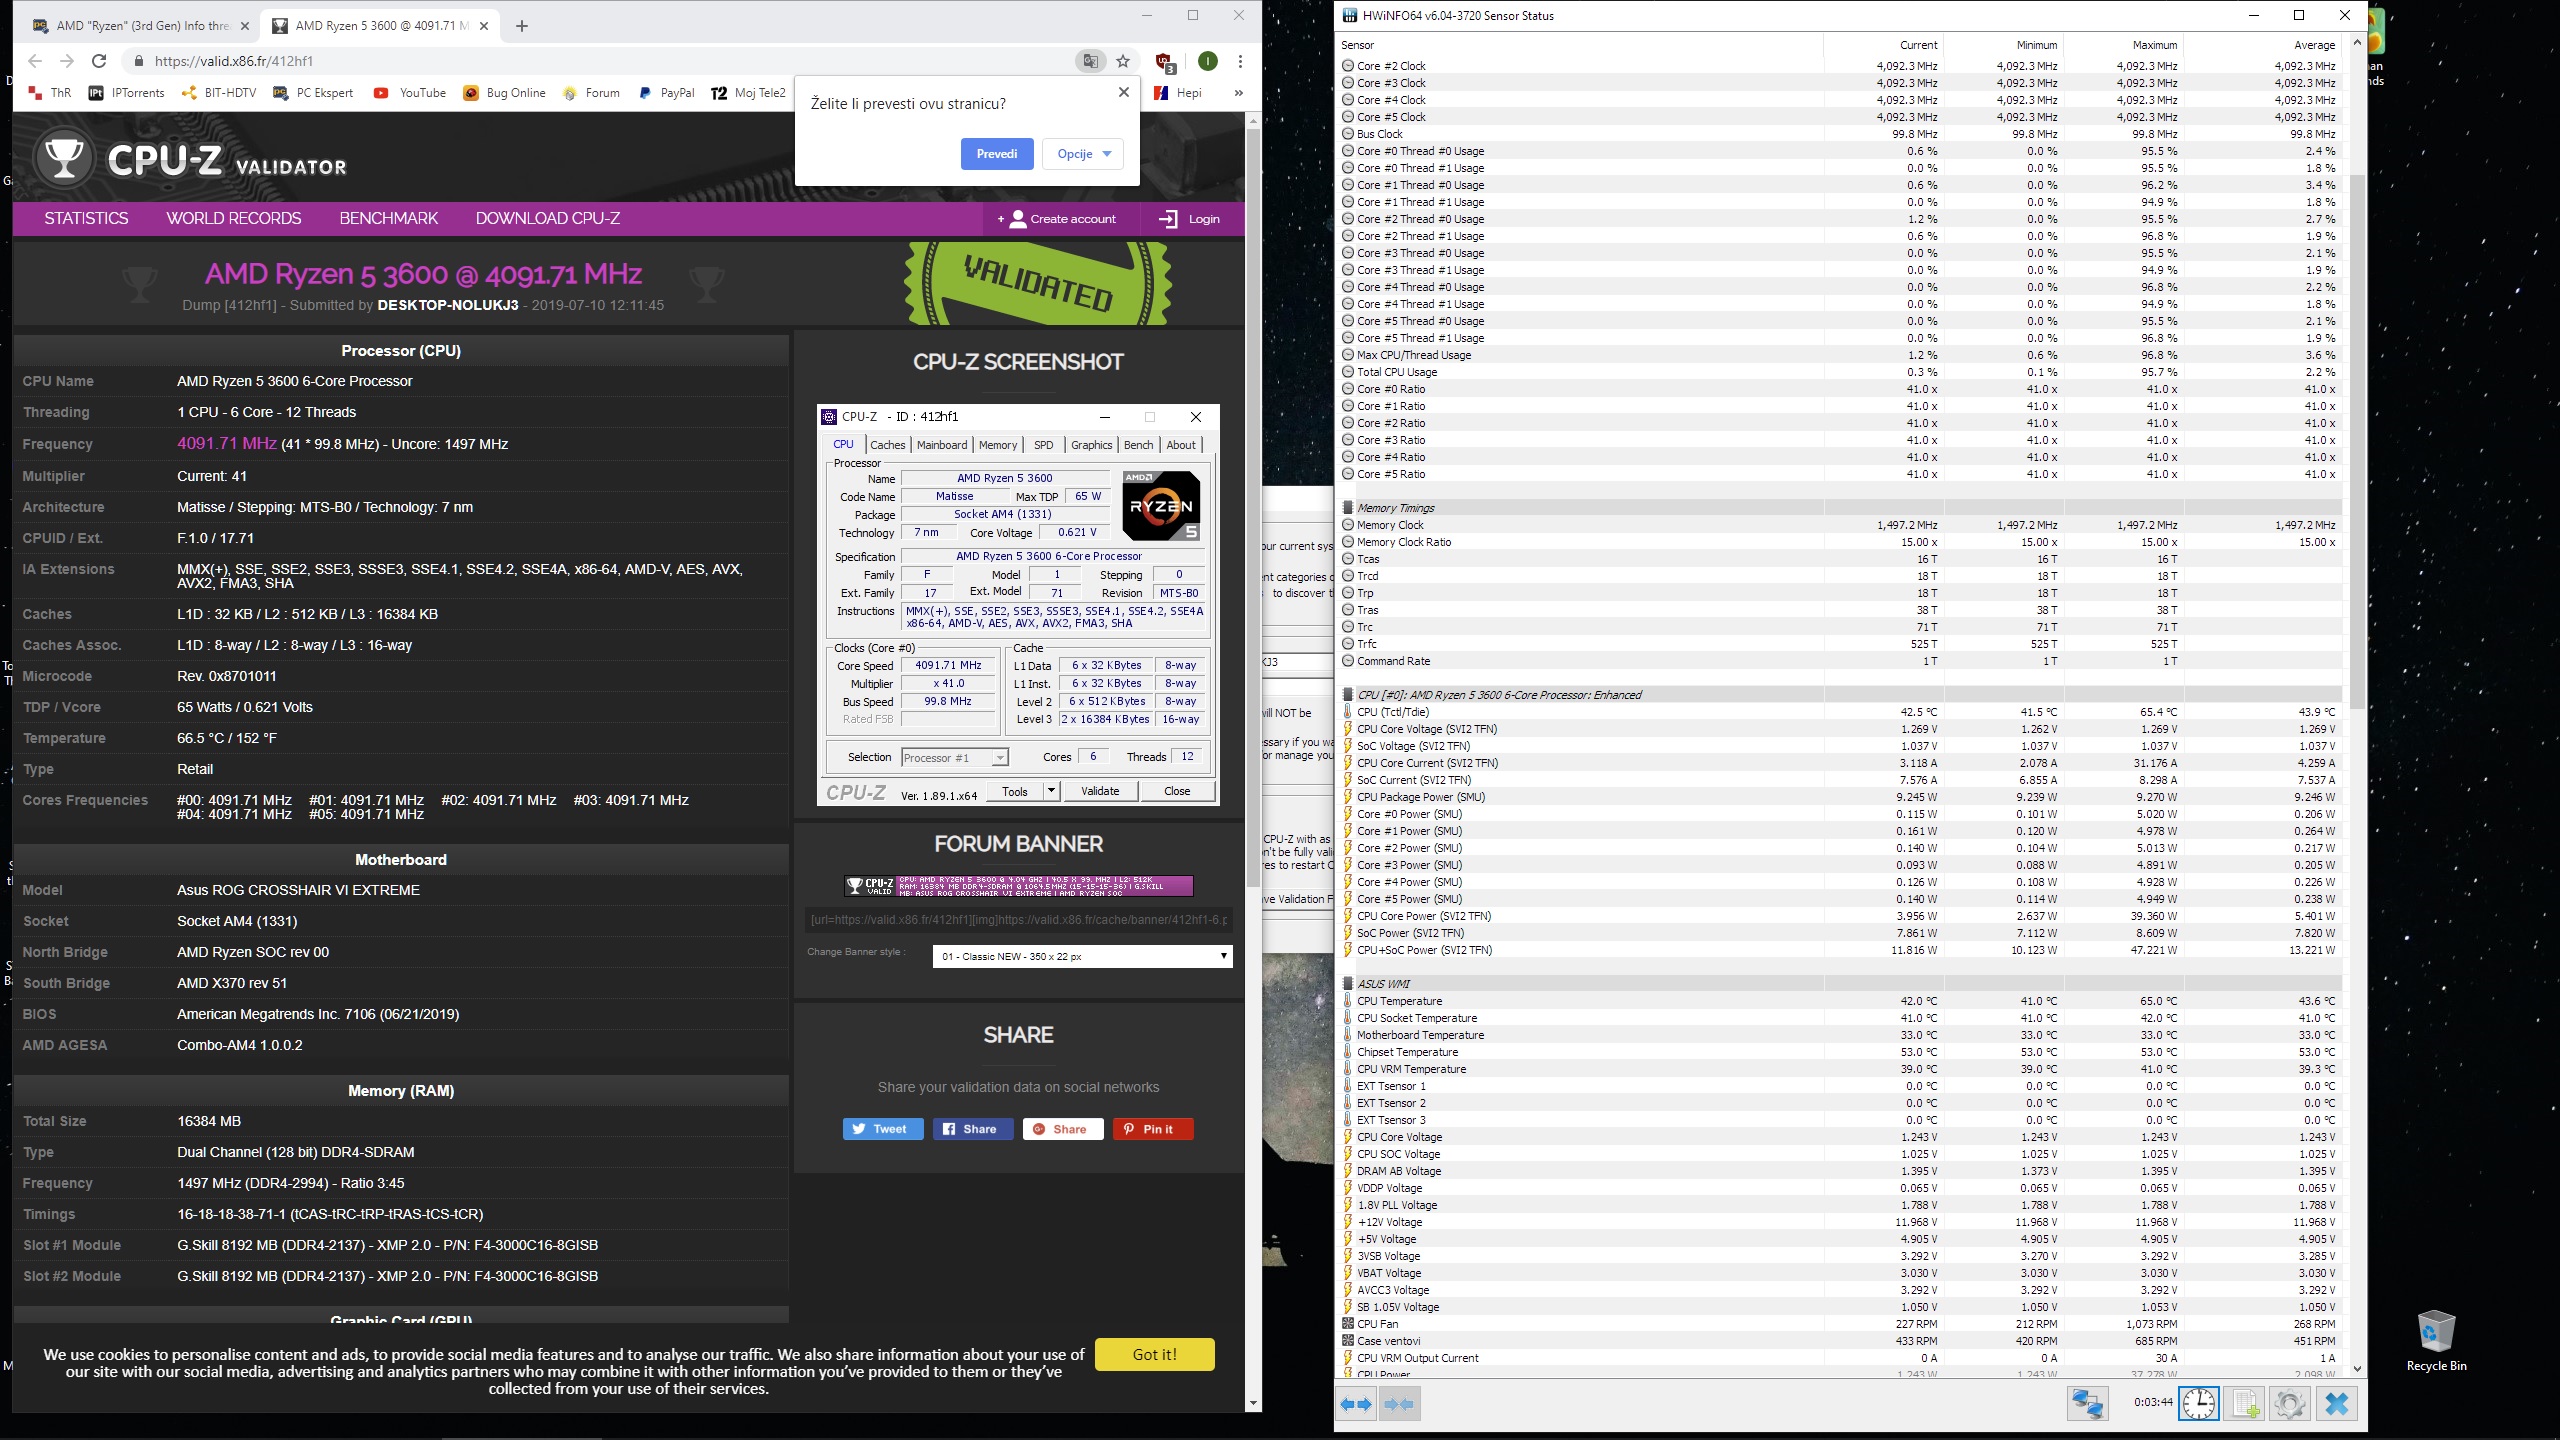Screen dimensions: 2560x1440
Task: Select the CPU Package Power (SMU) row
Action: point(1841,797)
